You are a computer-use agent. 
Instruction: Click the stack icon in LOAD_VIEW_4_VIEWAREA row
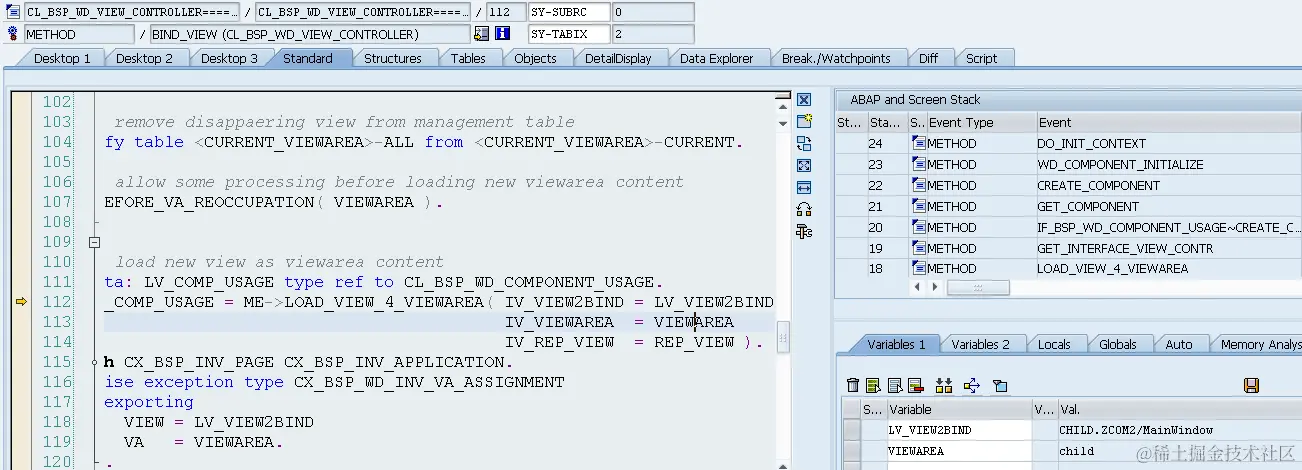pos(919,269)
